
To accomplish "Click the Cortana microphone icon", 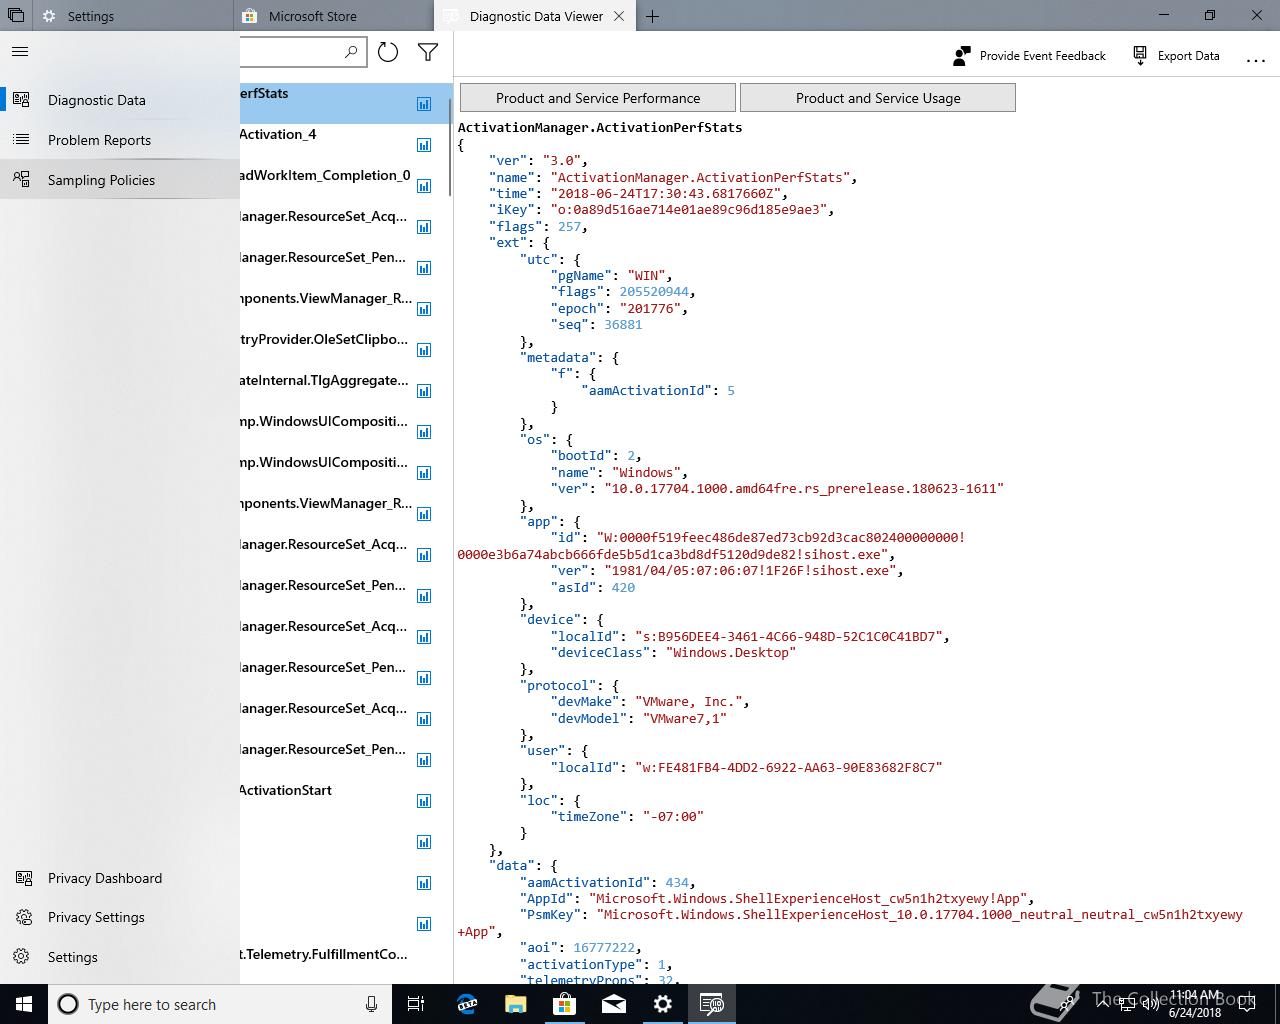I will 371,1004.
